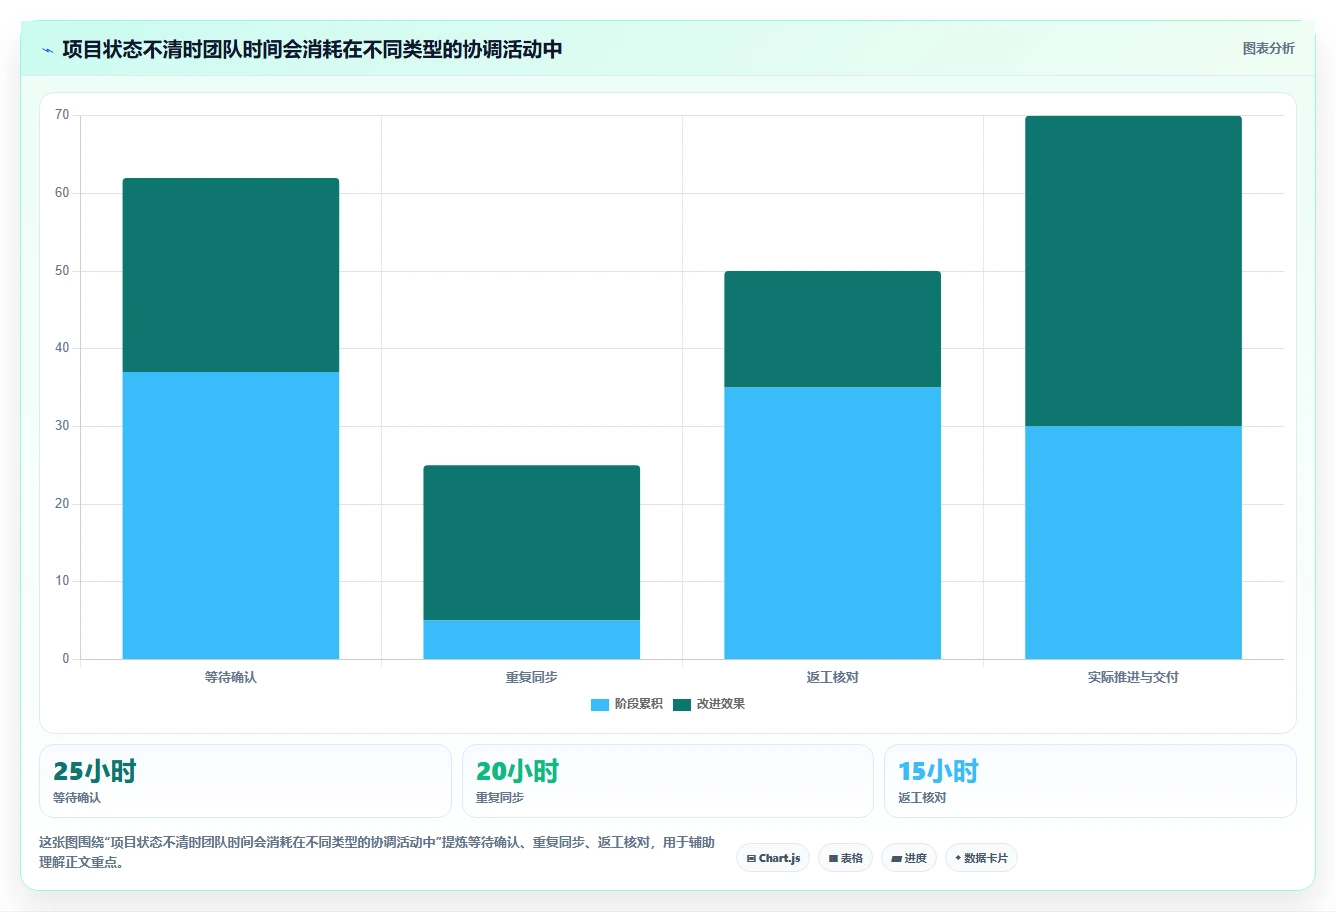Click the blue segment of the 重复同步 bar

tap(532, 640)
